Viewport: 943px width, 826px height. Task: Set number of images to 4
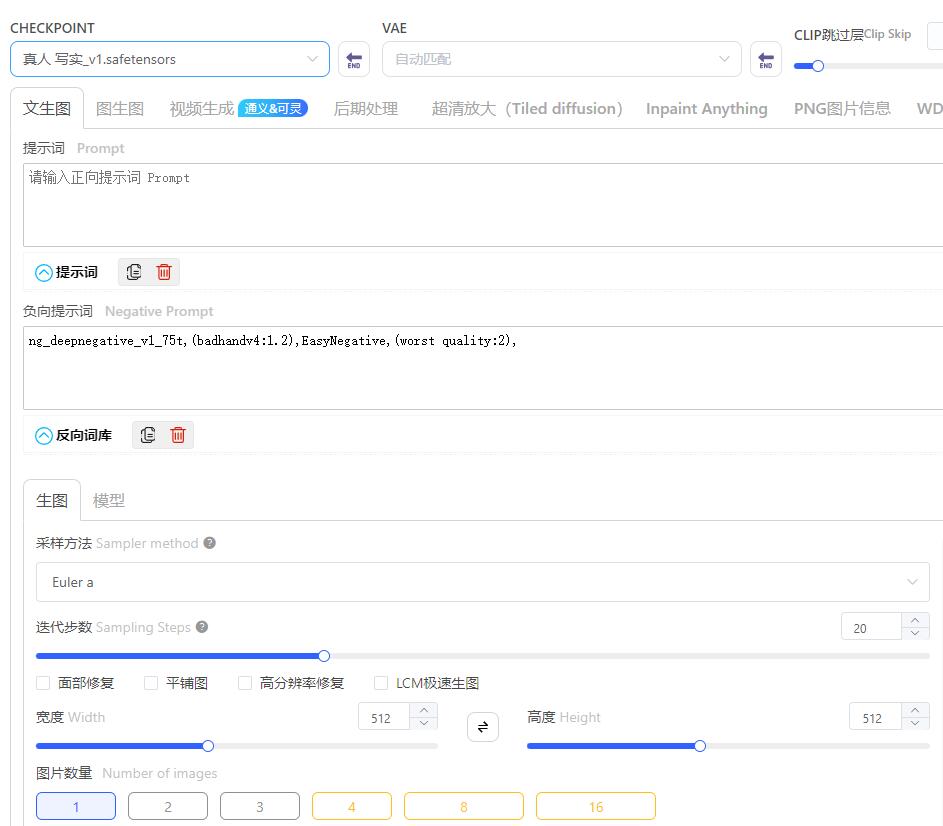(352, 806)
